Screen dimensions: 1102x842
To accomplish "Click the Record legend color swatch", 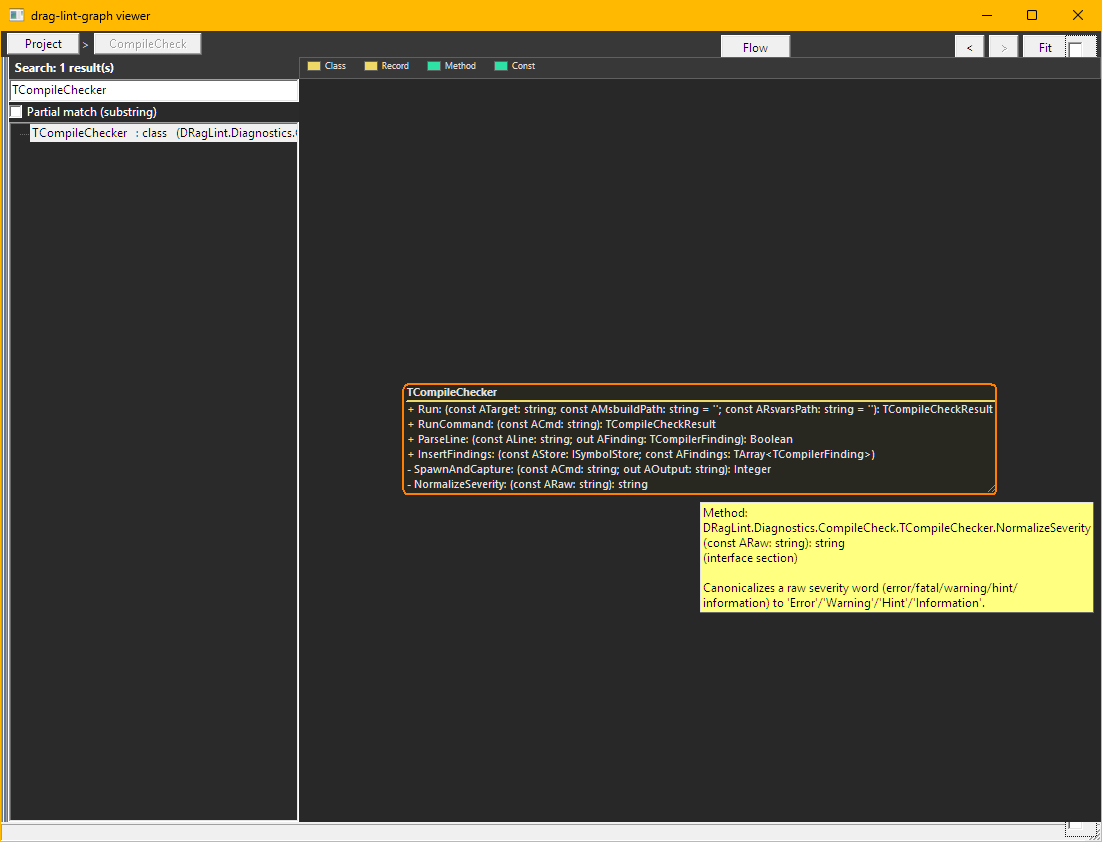I will [371, 66].
